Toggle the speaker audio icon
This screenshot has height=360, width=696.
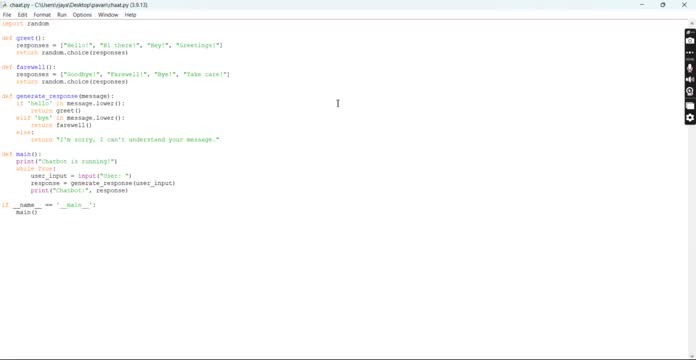pos(690,79)
